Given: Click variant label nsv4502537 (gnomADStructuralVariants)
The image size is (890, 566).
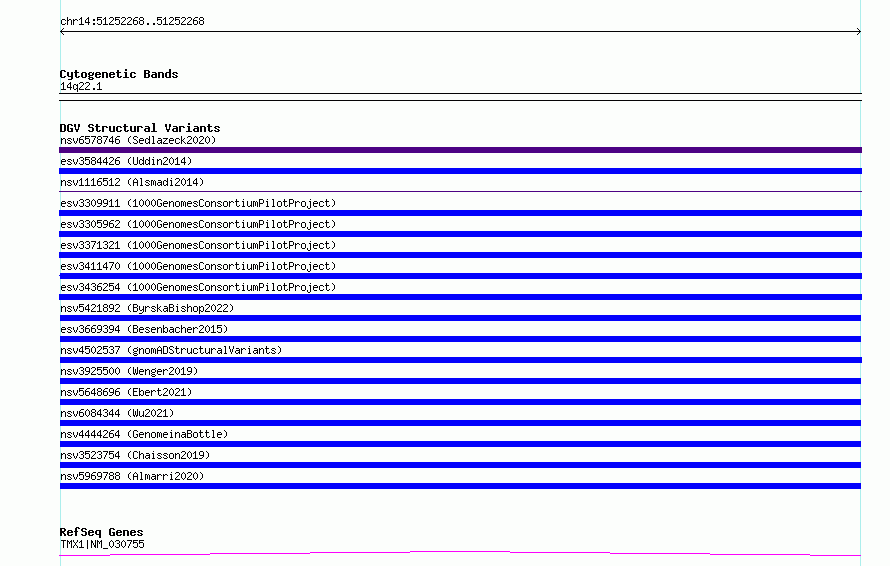Looking at the screenshot, I should pos(171,350).
